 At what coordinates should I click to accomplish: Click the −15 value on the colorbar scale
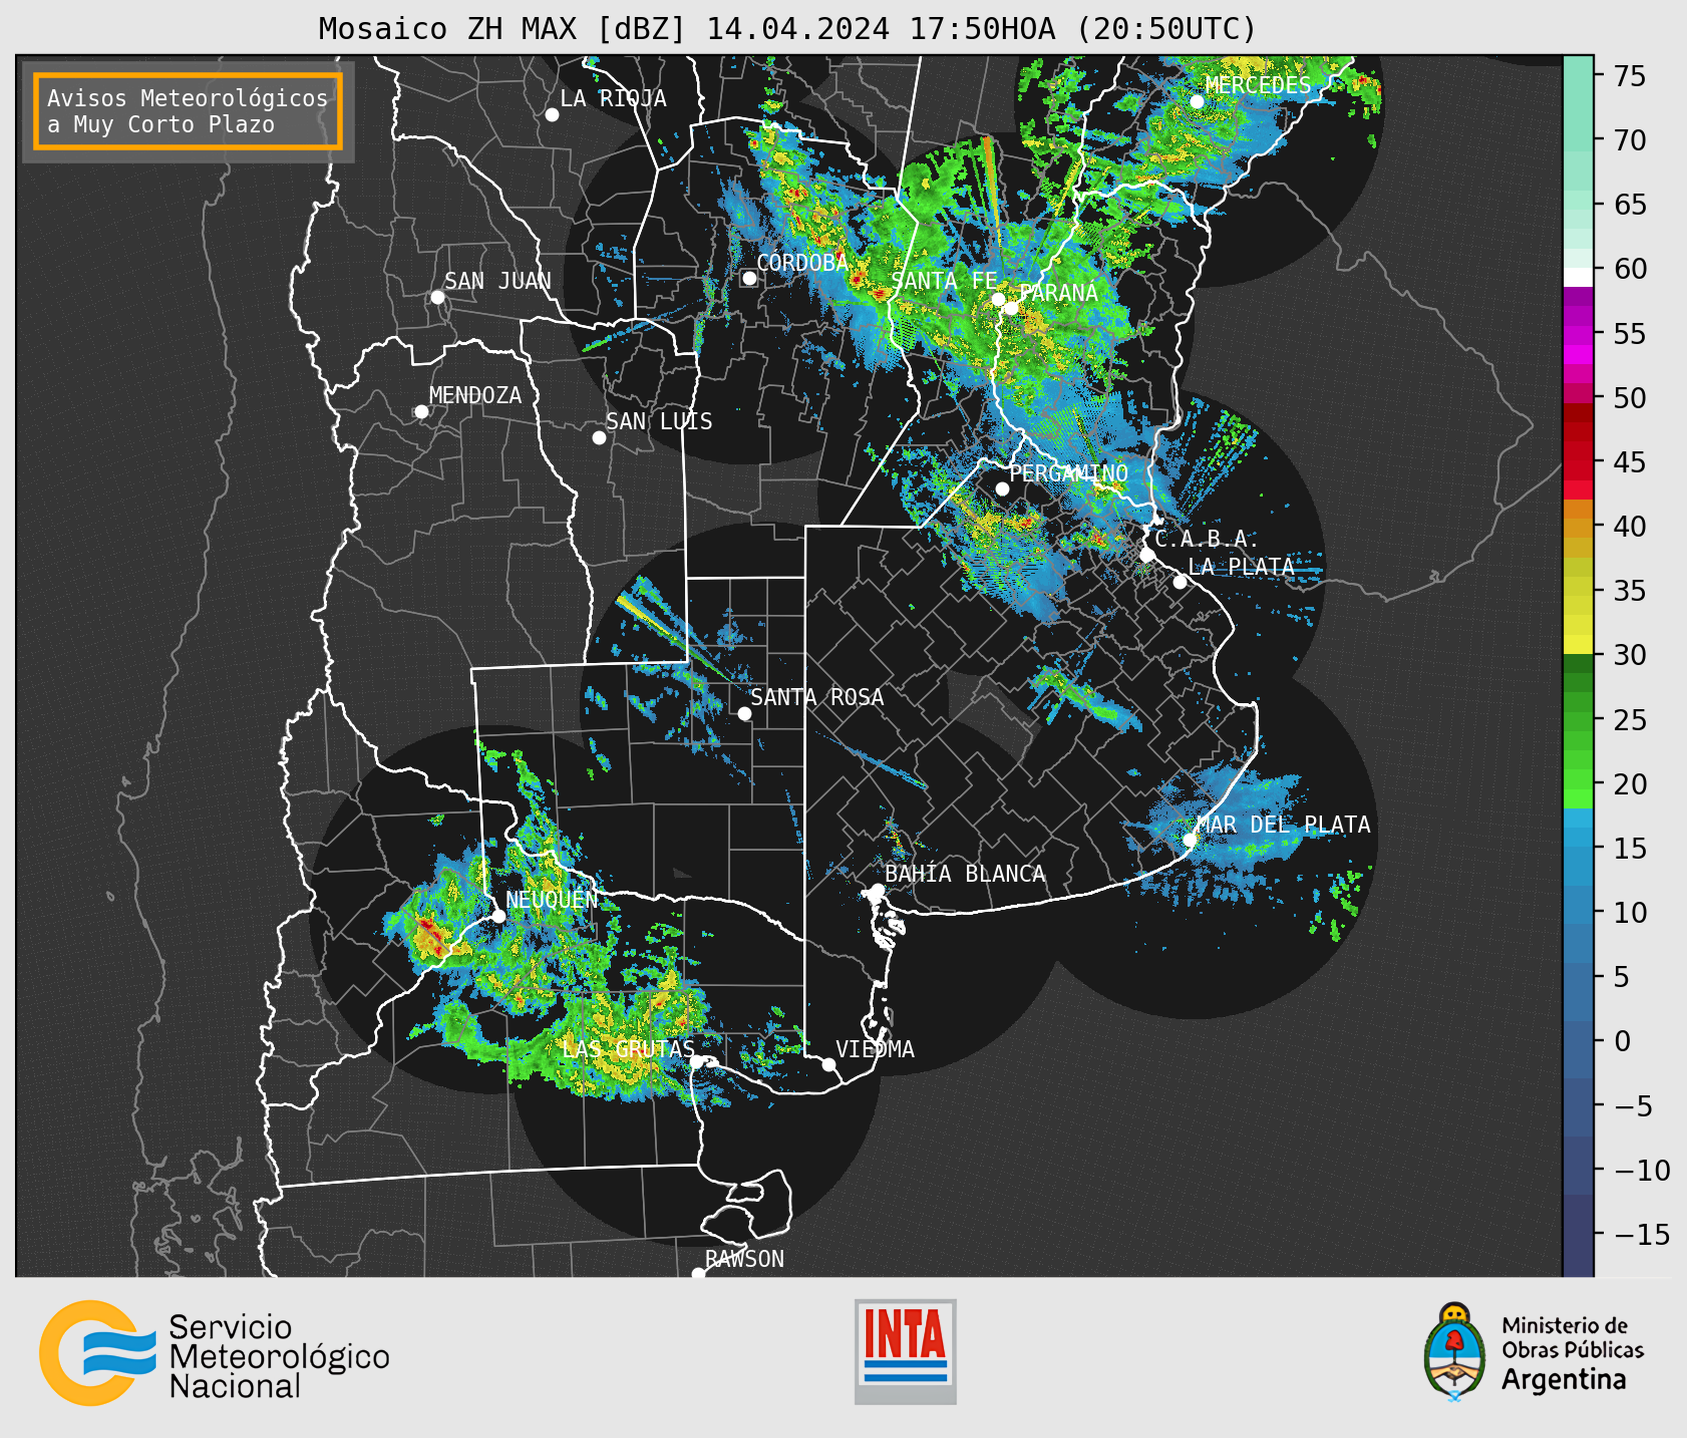[1641, 1234]
